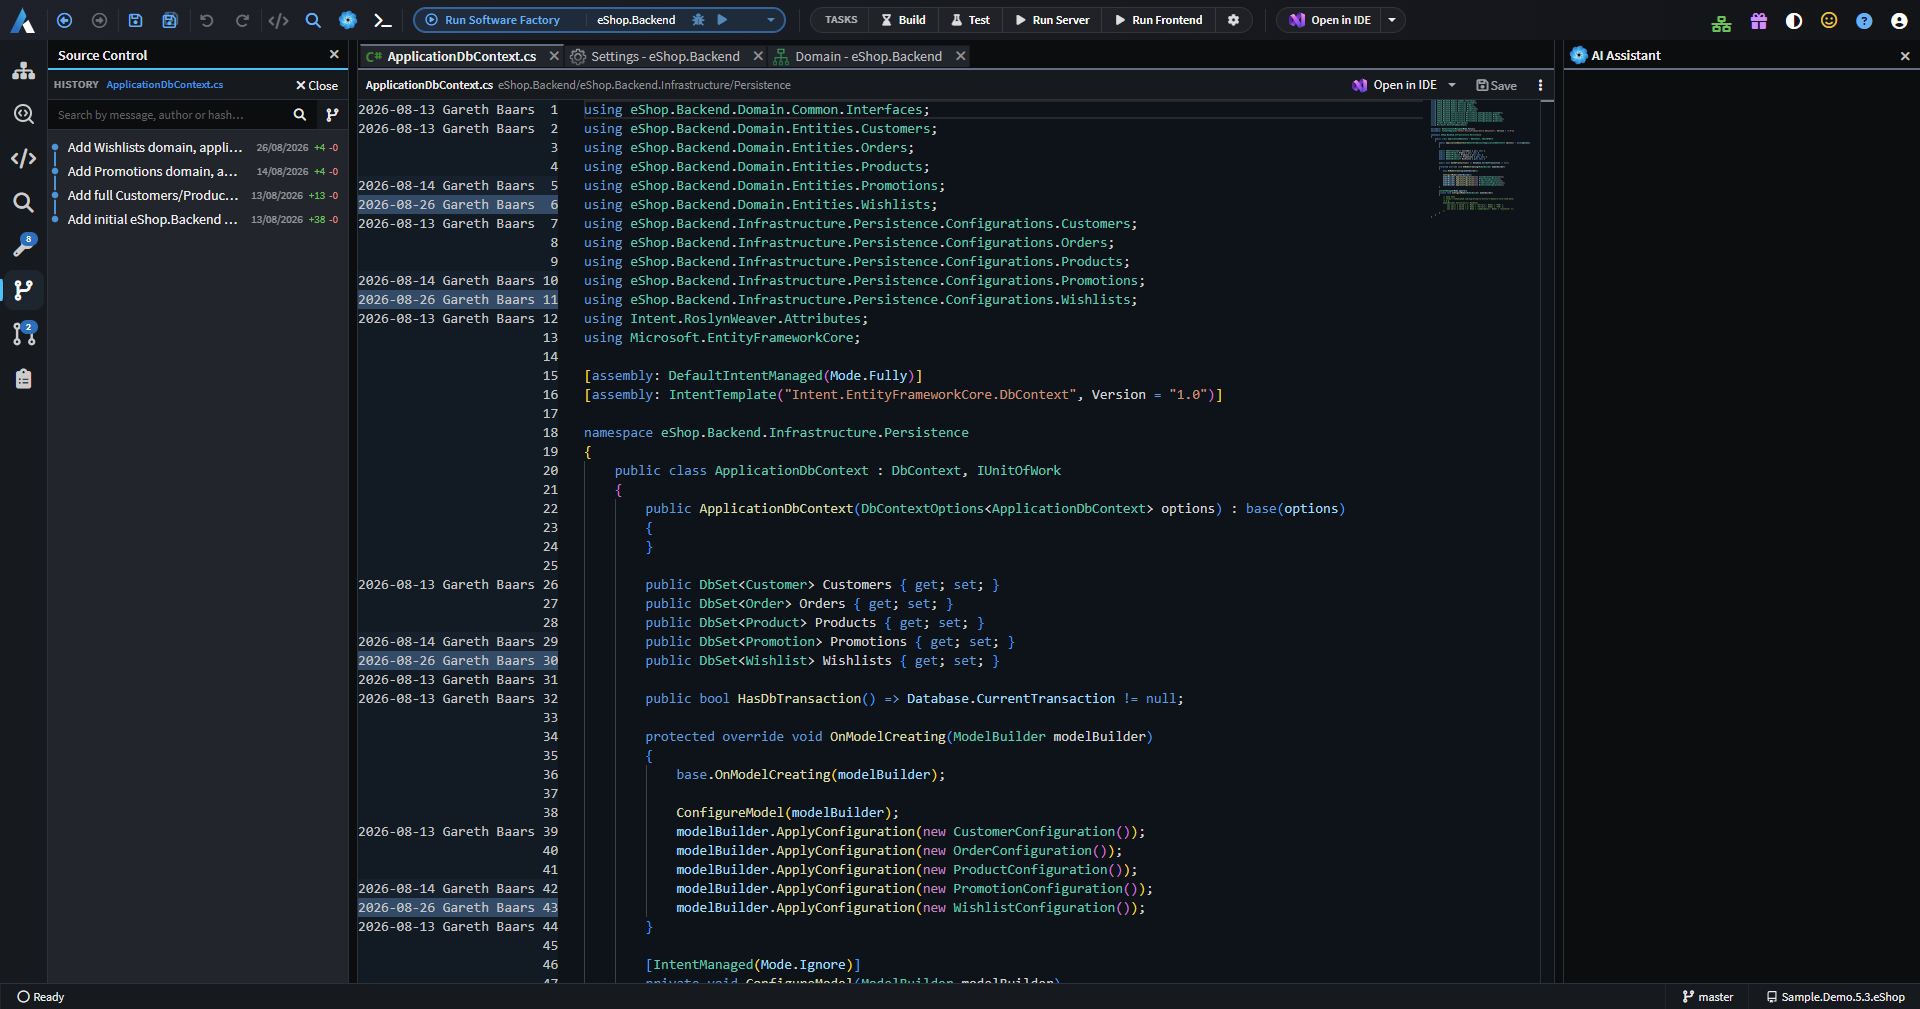The width and height of the screenshot is (1920, 1009).
Task: Expand the Run Software Factory dropdown arrow
Action: coord(770,20)
